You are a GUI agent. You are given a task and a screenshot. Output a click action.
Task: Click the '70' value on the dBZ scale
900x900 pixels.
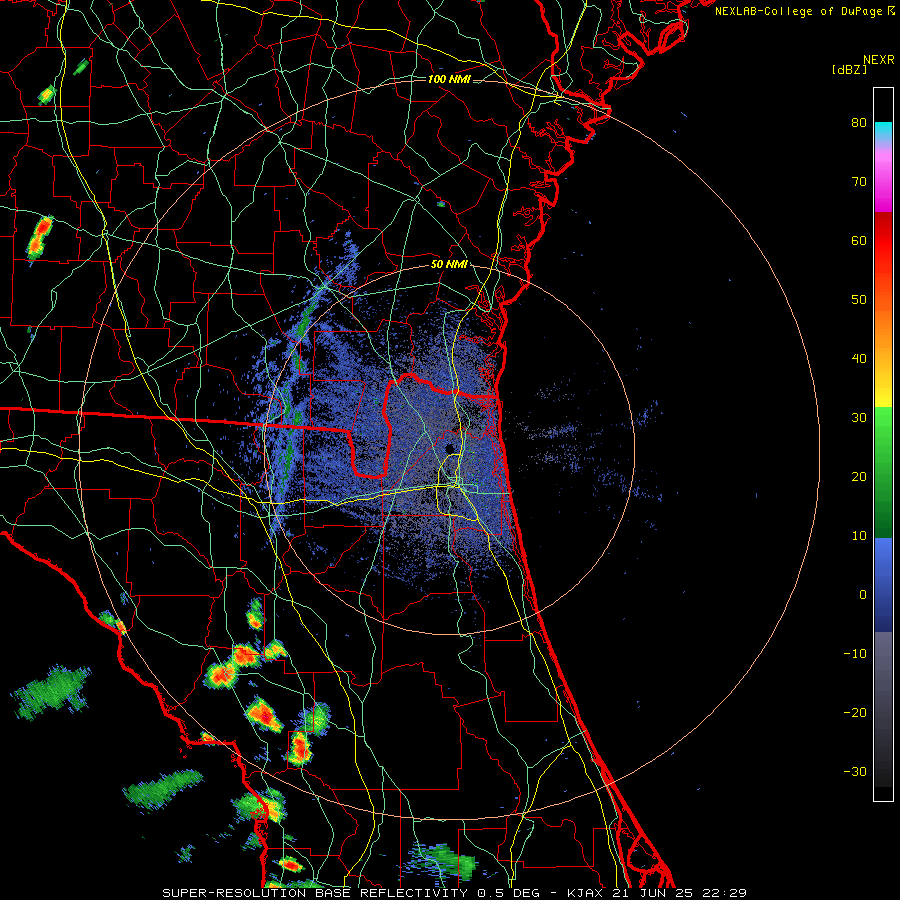859,182
